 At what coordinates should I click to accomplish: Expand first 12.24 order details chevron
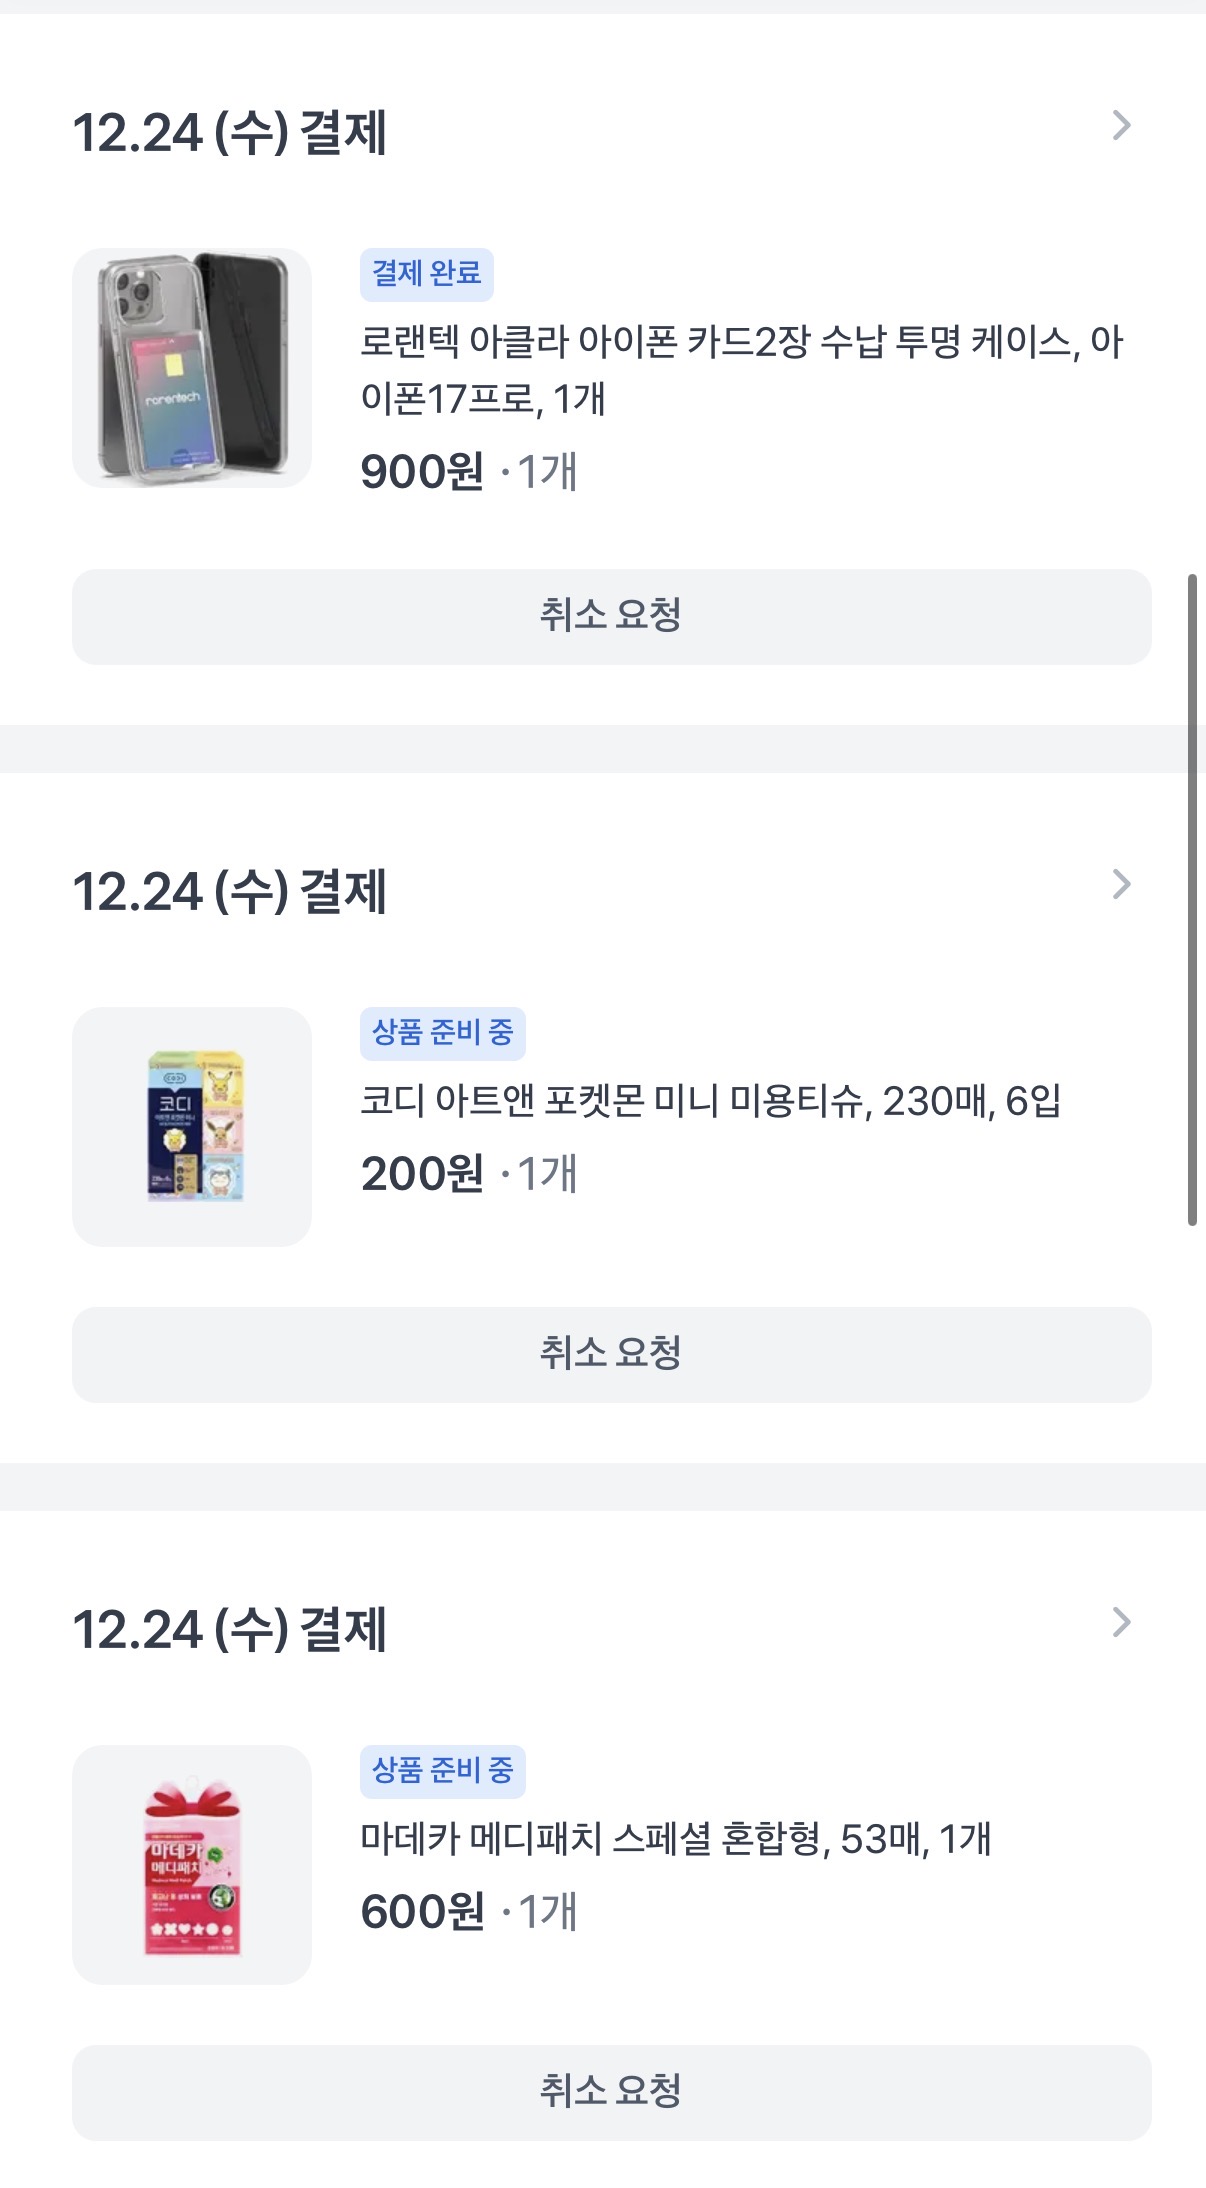point(1121,126)
